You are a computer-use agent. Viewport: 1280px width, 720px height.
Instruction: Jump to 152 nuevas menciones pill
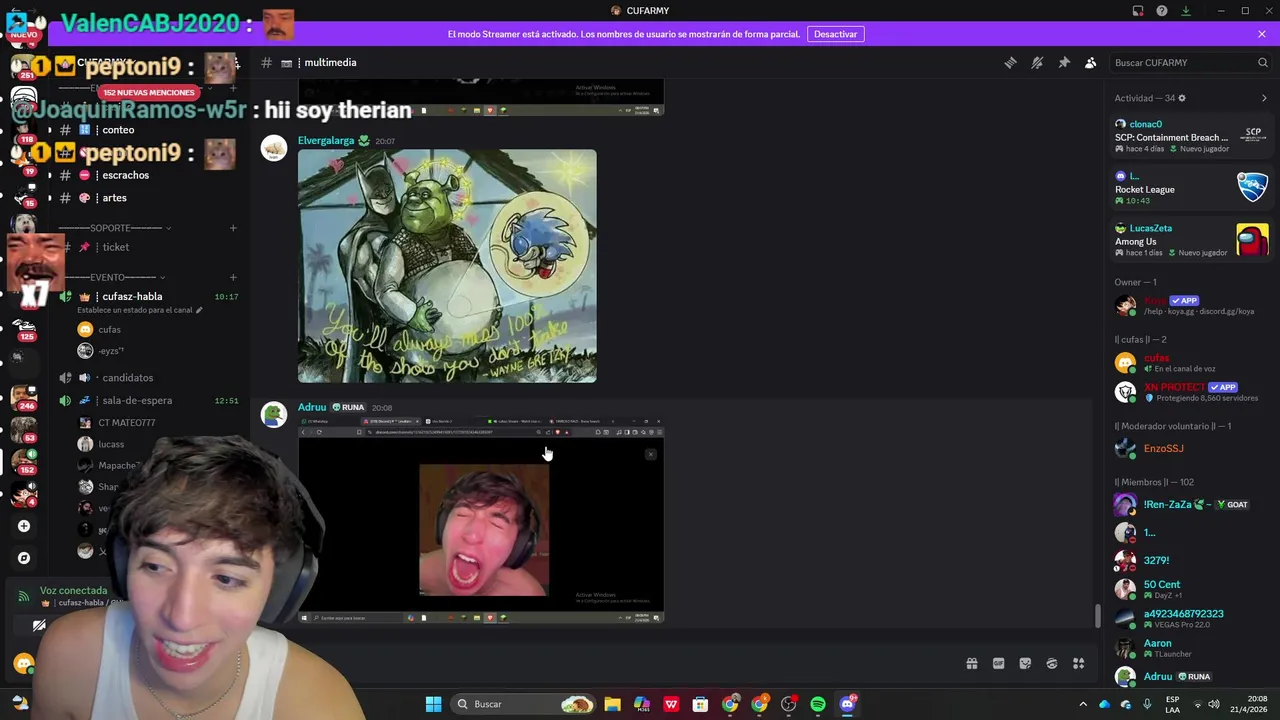pyautogui.click(x=148, y=92)
